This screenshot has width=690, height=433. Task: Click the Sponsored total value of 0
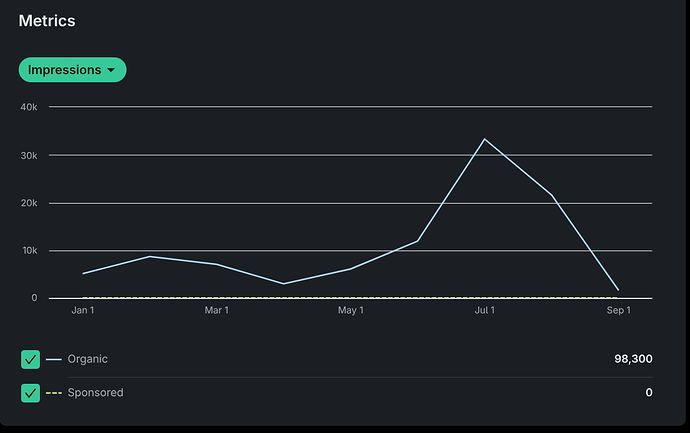[648, 393]
